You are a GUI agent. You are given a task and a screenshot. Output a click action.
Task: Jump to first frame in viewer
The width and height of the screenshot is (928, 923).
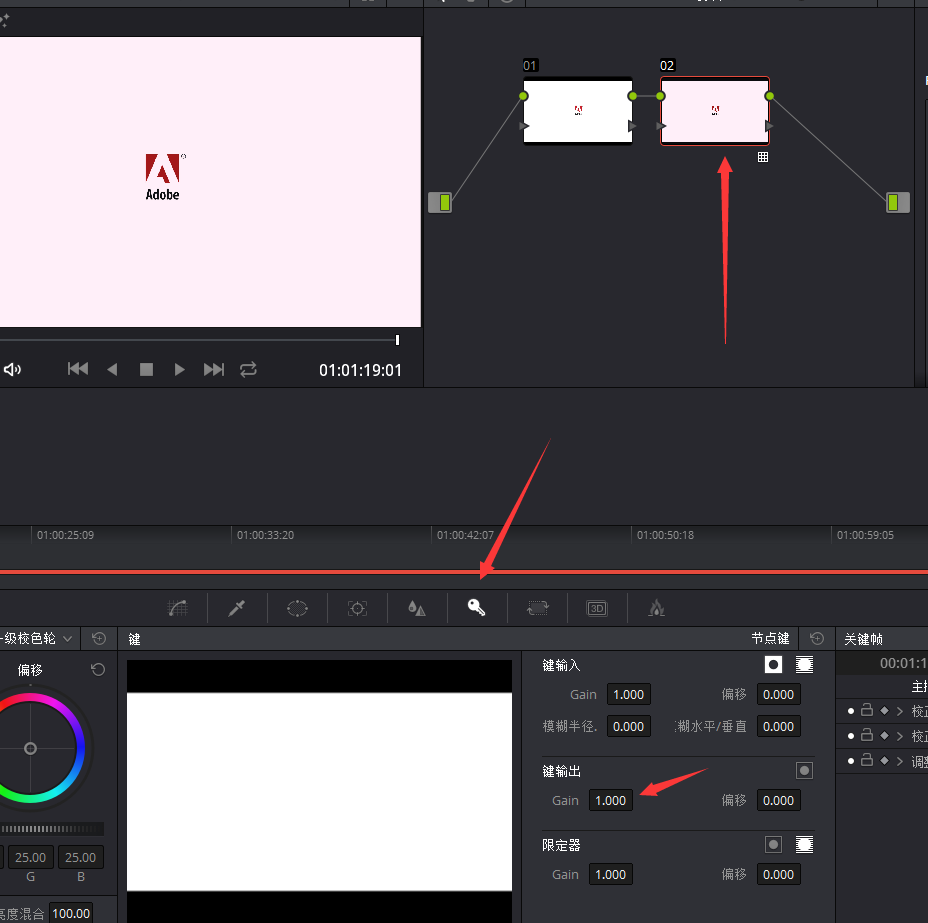pyautogui.click(x=78, y=369)
